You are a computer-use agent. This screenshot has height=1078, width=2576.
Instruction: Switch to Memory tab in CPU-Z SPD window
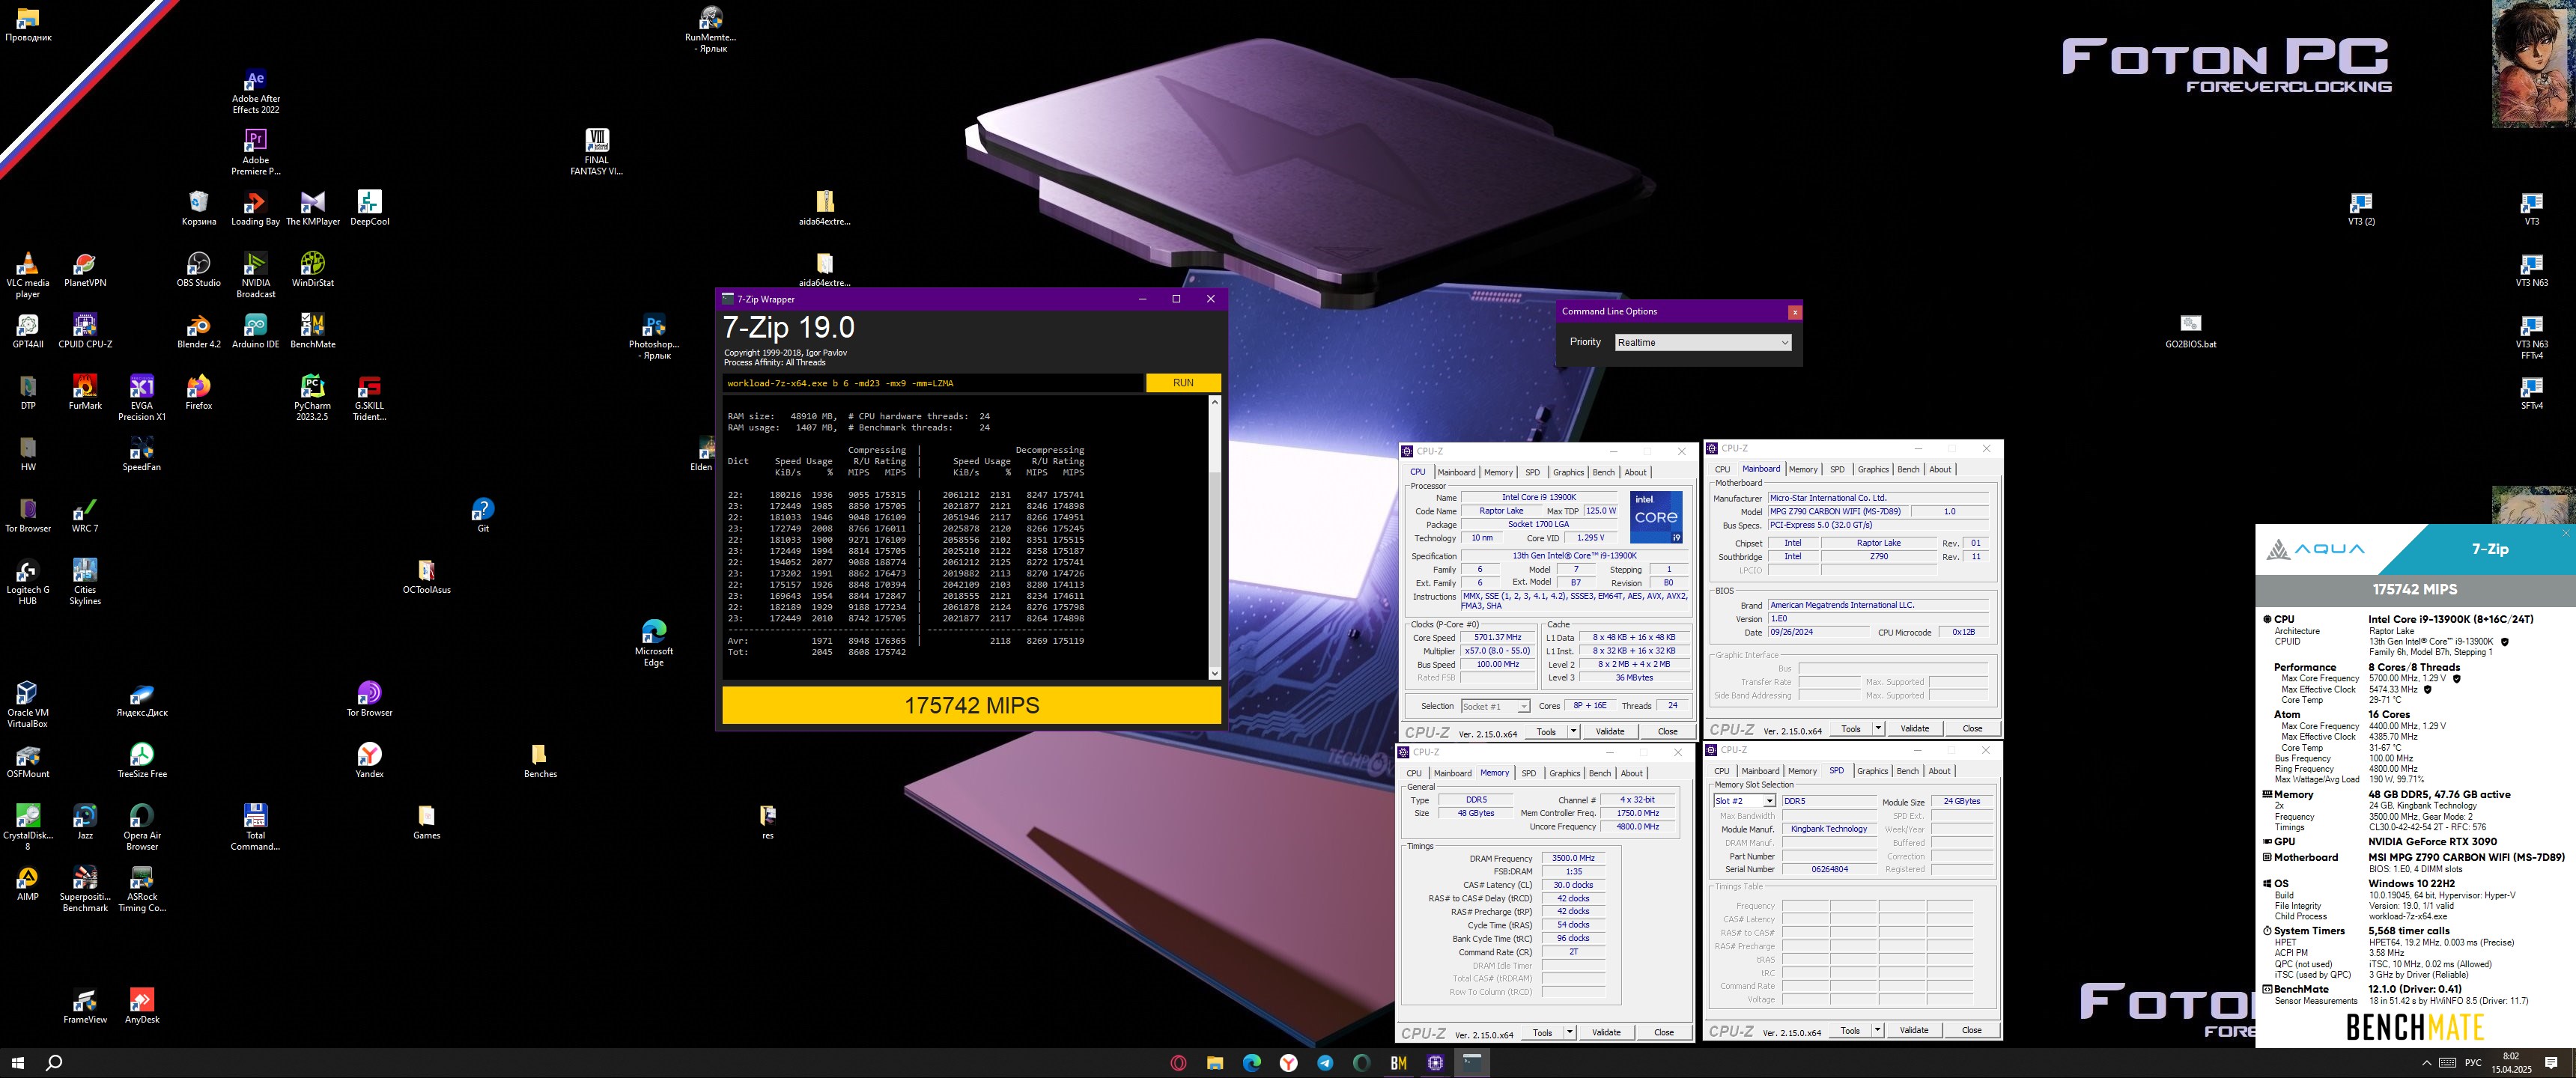pos(1802,771)
